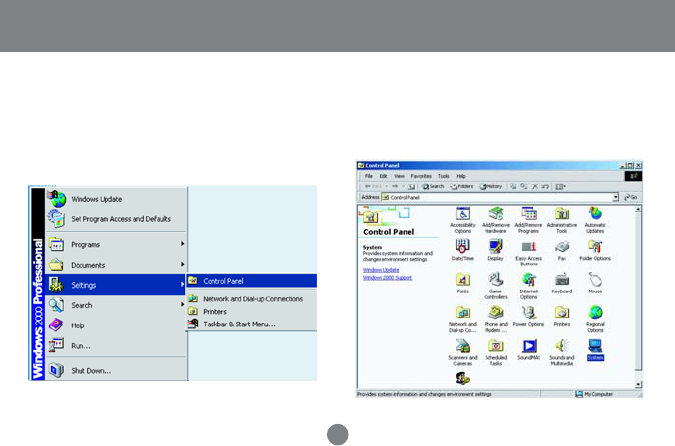Click the Forward arrow toolbar button

(395, 186)
